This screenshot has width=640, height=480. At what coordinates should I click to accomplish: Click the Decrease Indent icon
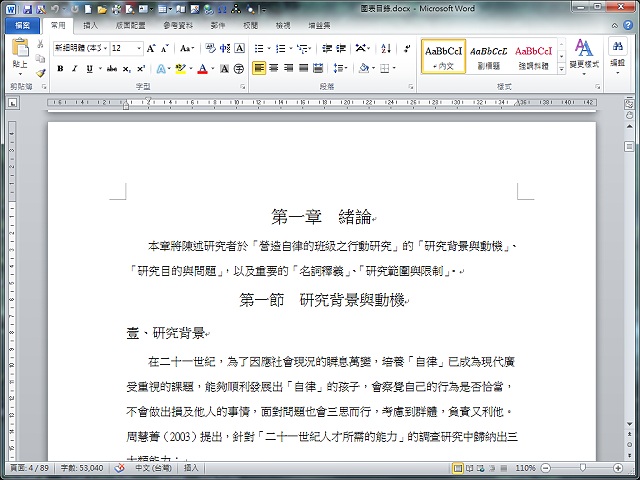tap(327, 49)
